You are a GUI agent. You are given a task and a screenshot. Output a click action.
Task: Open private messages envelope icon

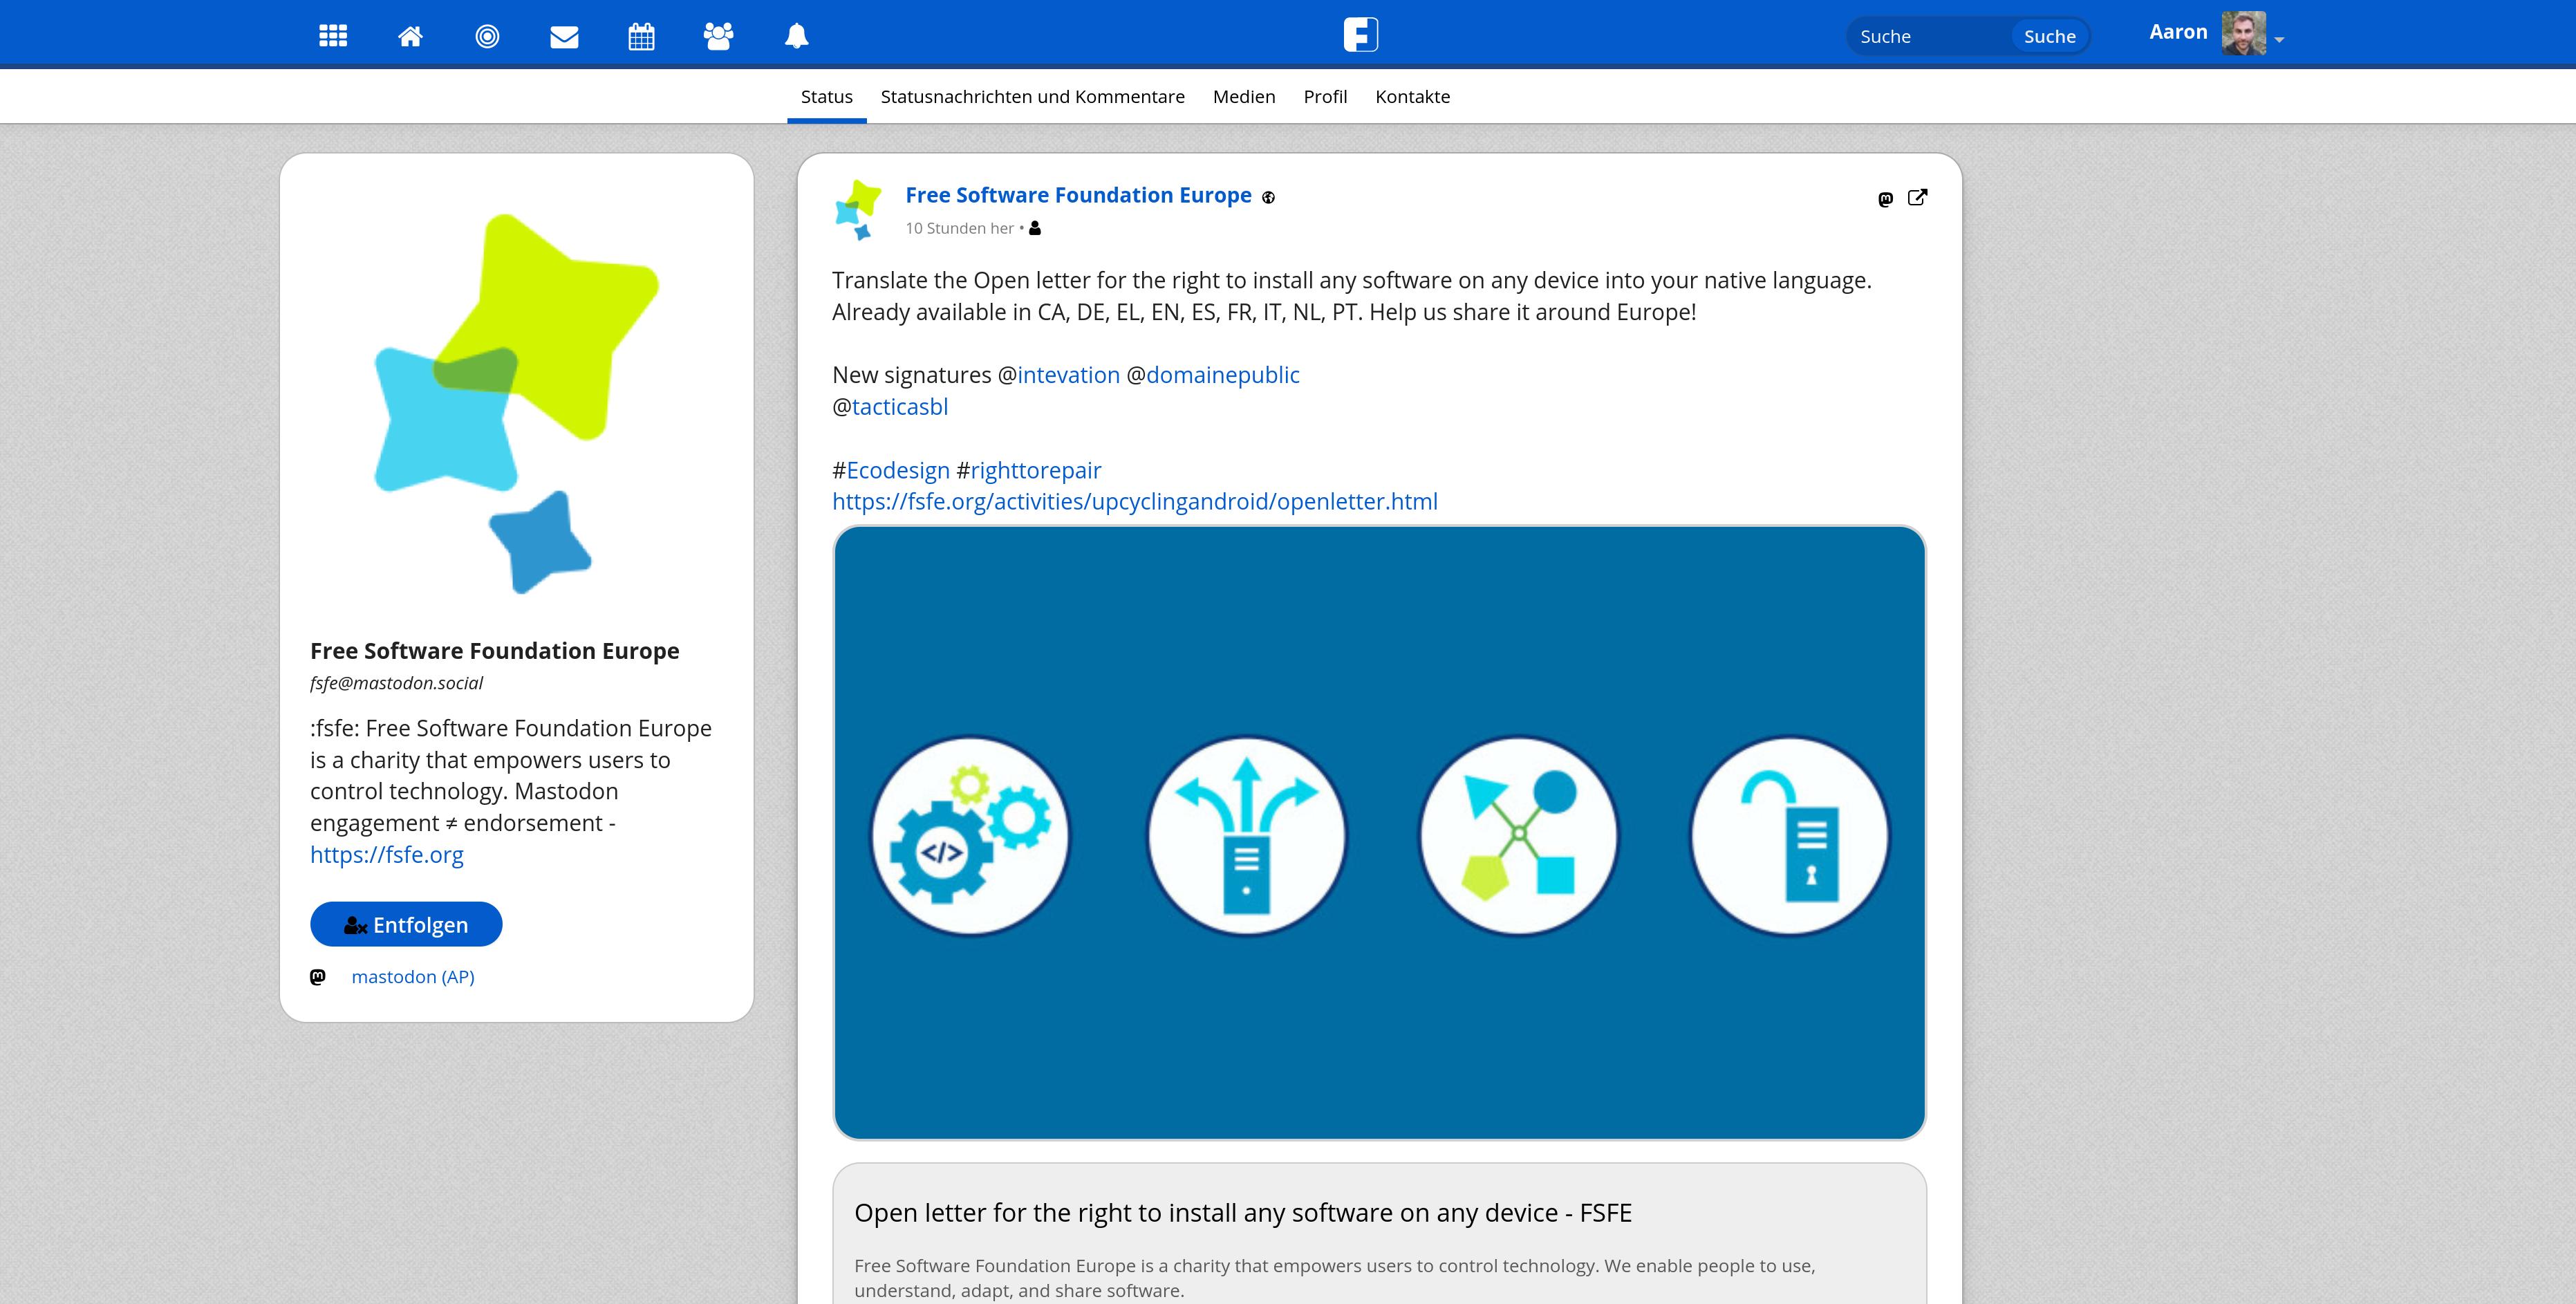[564, 37]
